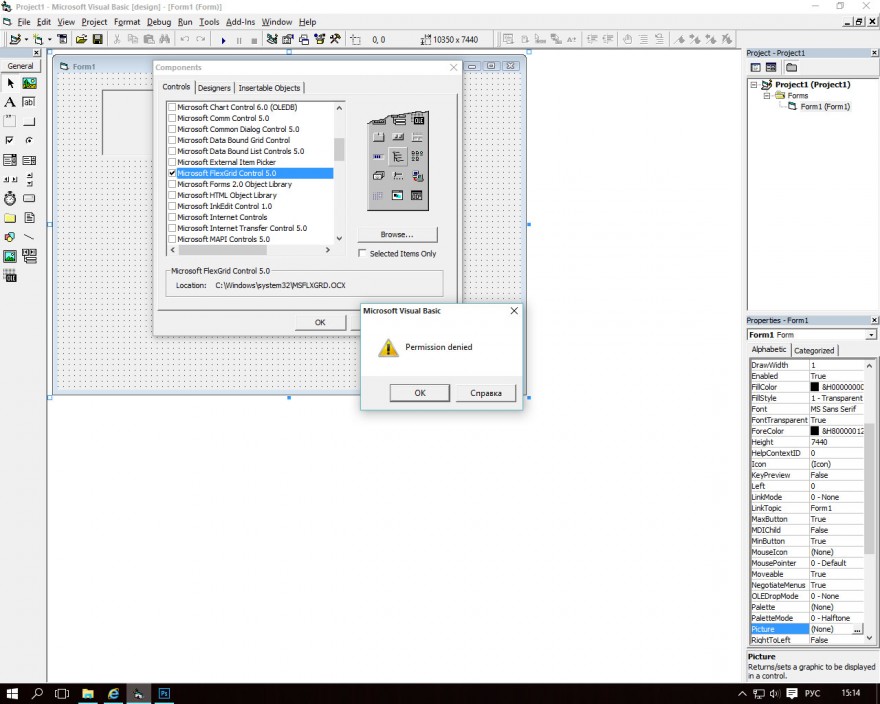Tick Microsoft Common Dialog Control 5.0
The width and height of the screenshot is (880, 704).
coord(172,129)
